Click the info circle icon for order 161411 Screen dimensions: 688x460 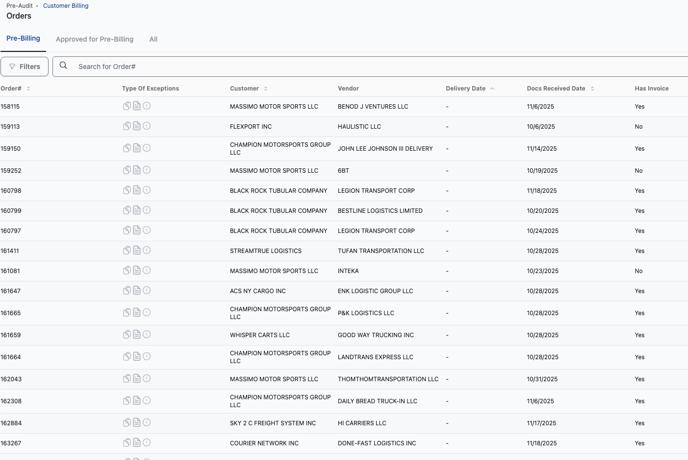pyautogui.click(x=146, y=250)
